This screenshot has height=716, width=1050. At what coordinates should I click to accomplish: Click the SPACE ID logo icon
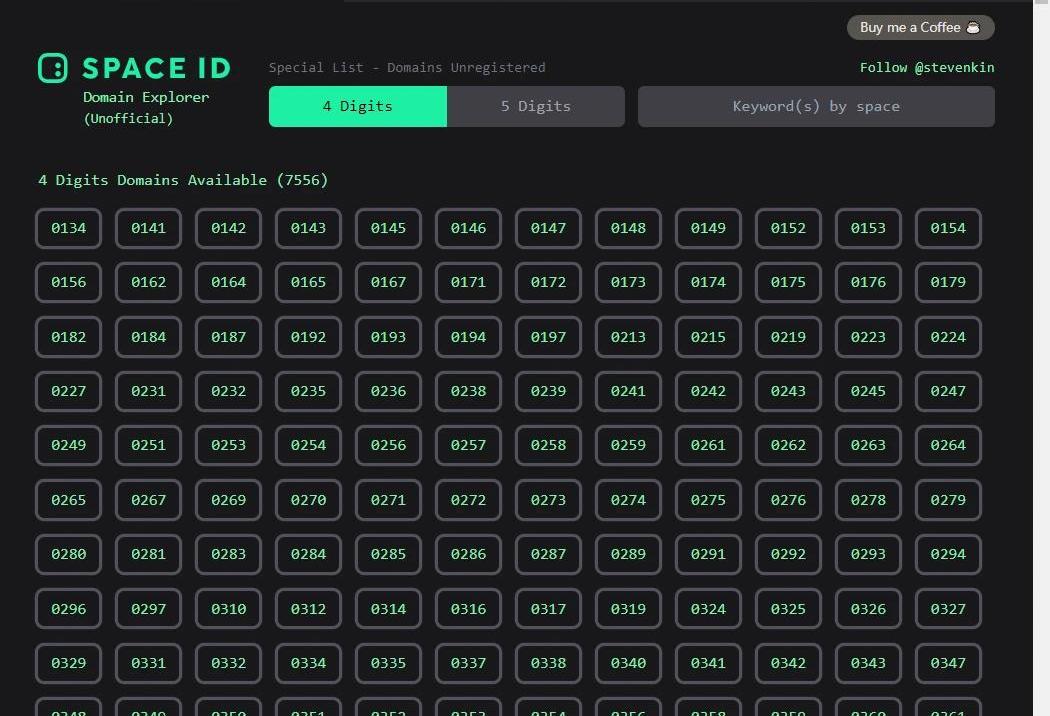53,68
